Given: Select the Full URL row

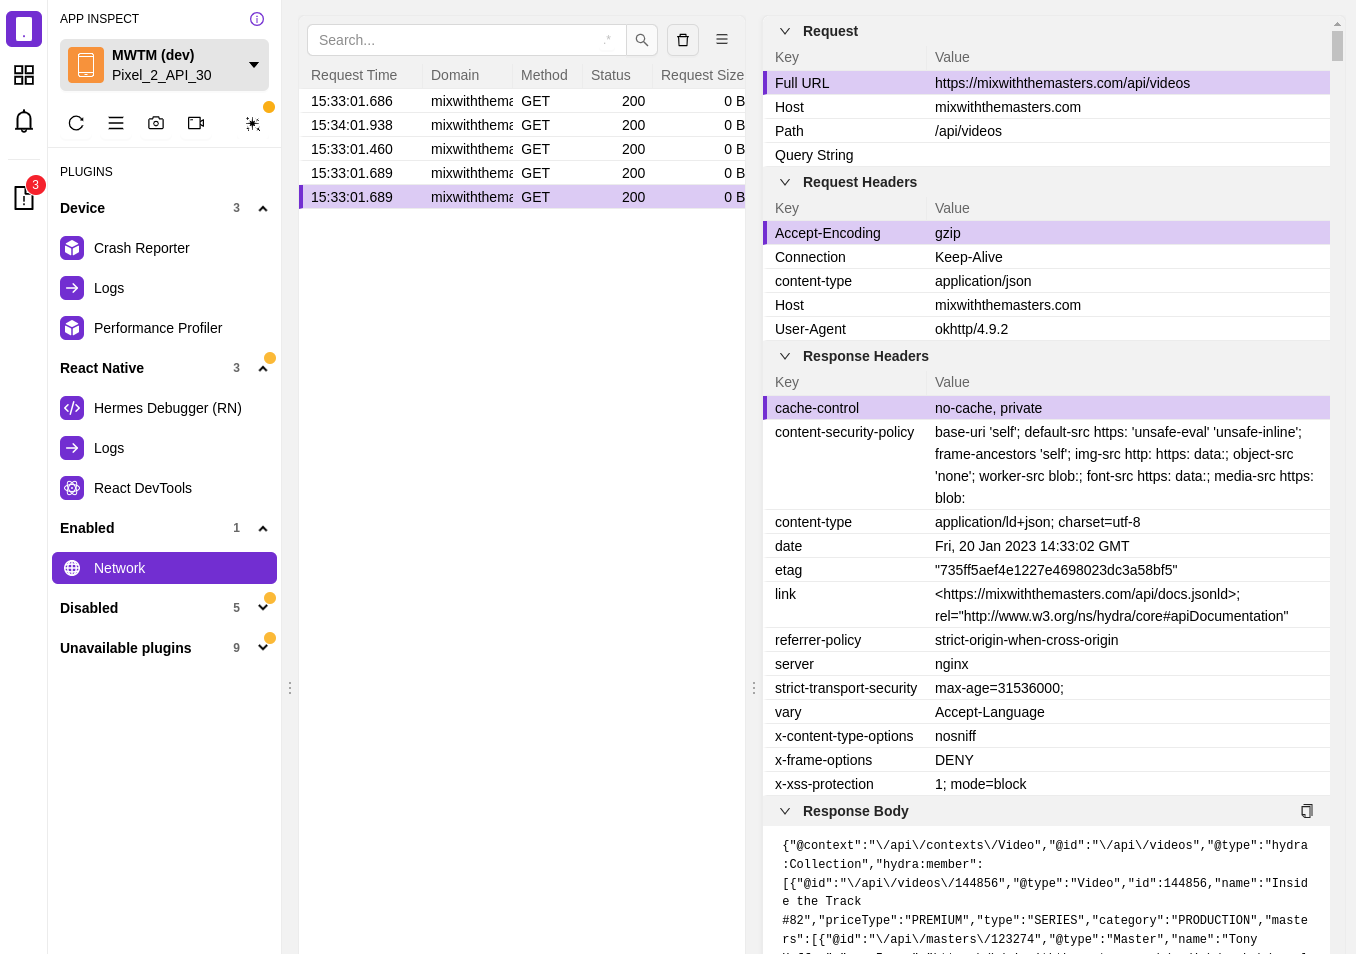Looking at the screenshot, I should [1046, 83].
